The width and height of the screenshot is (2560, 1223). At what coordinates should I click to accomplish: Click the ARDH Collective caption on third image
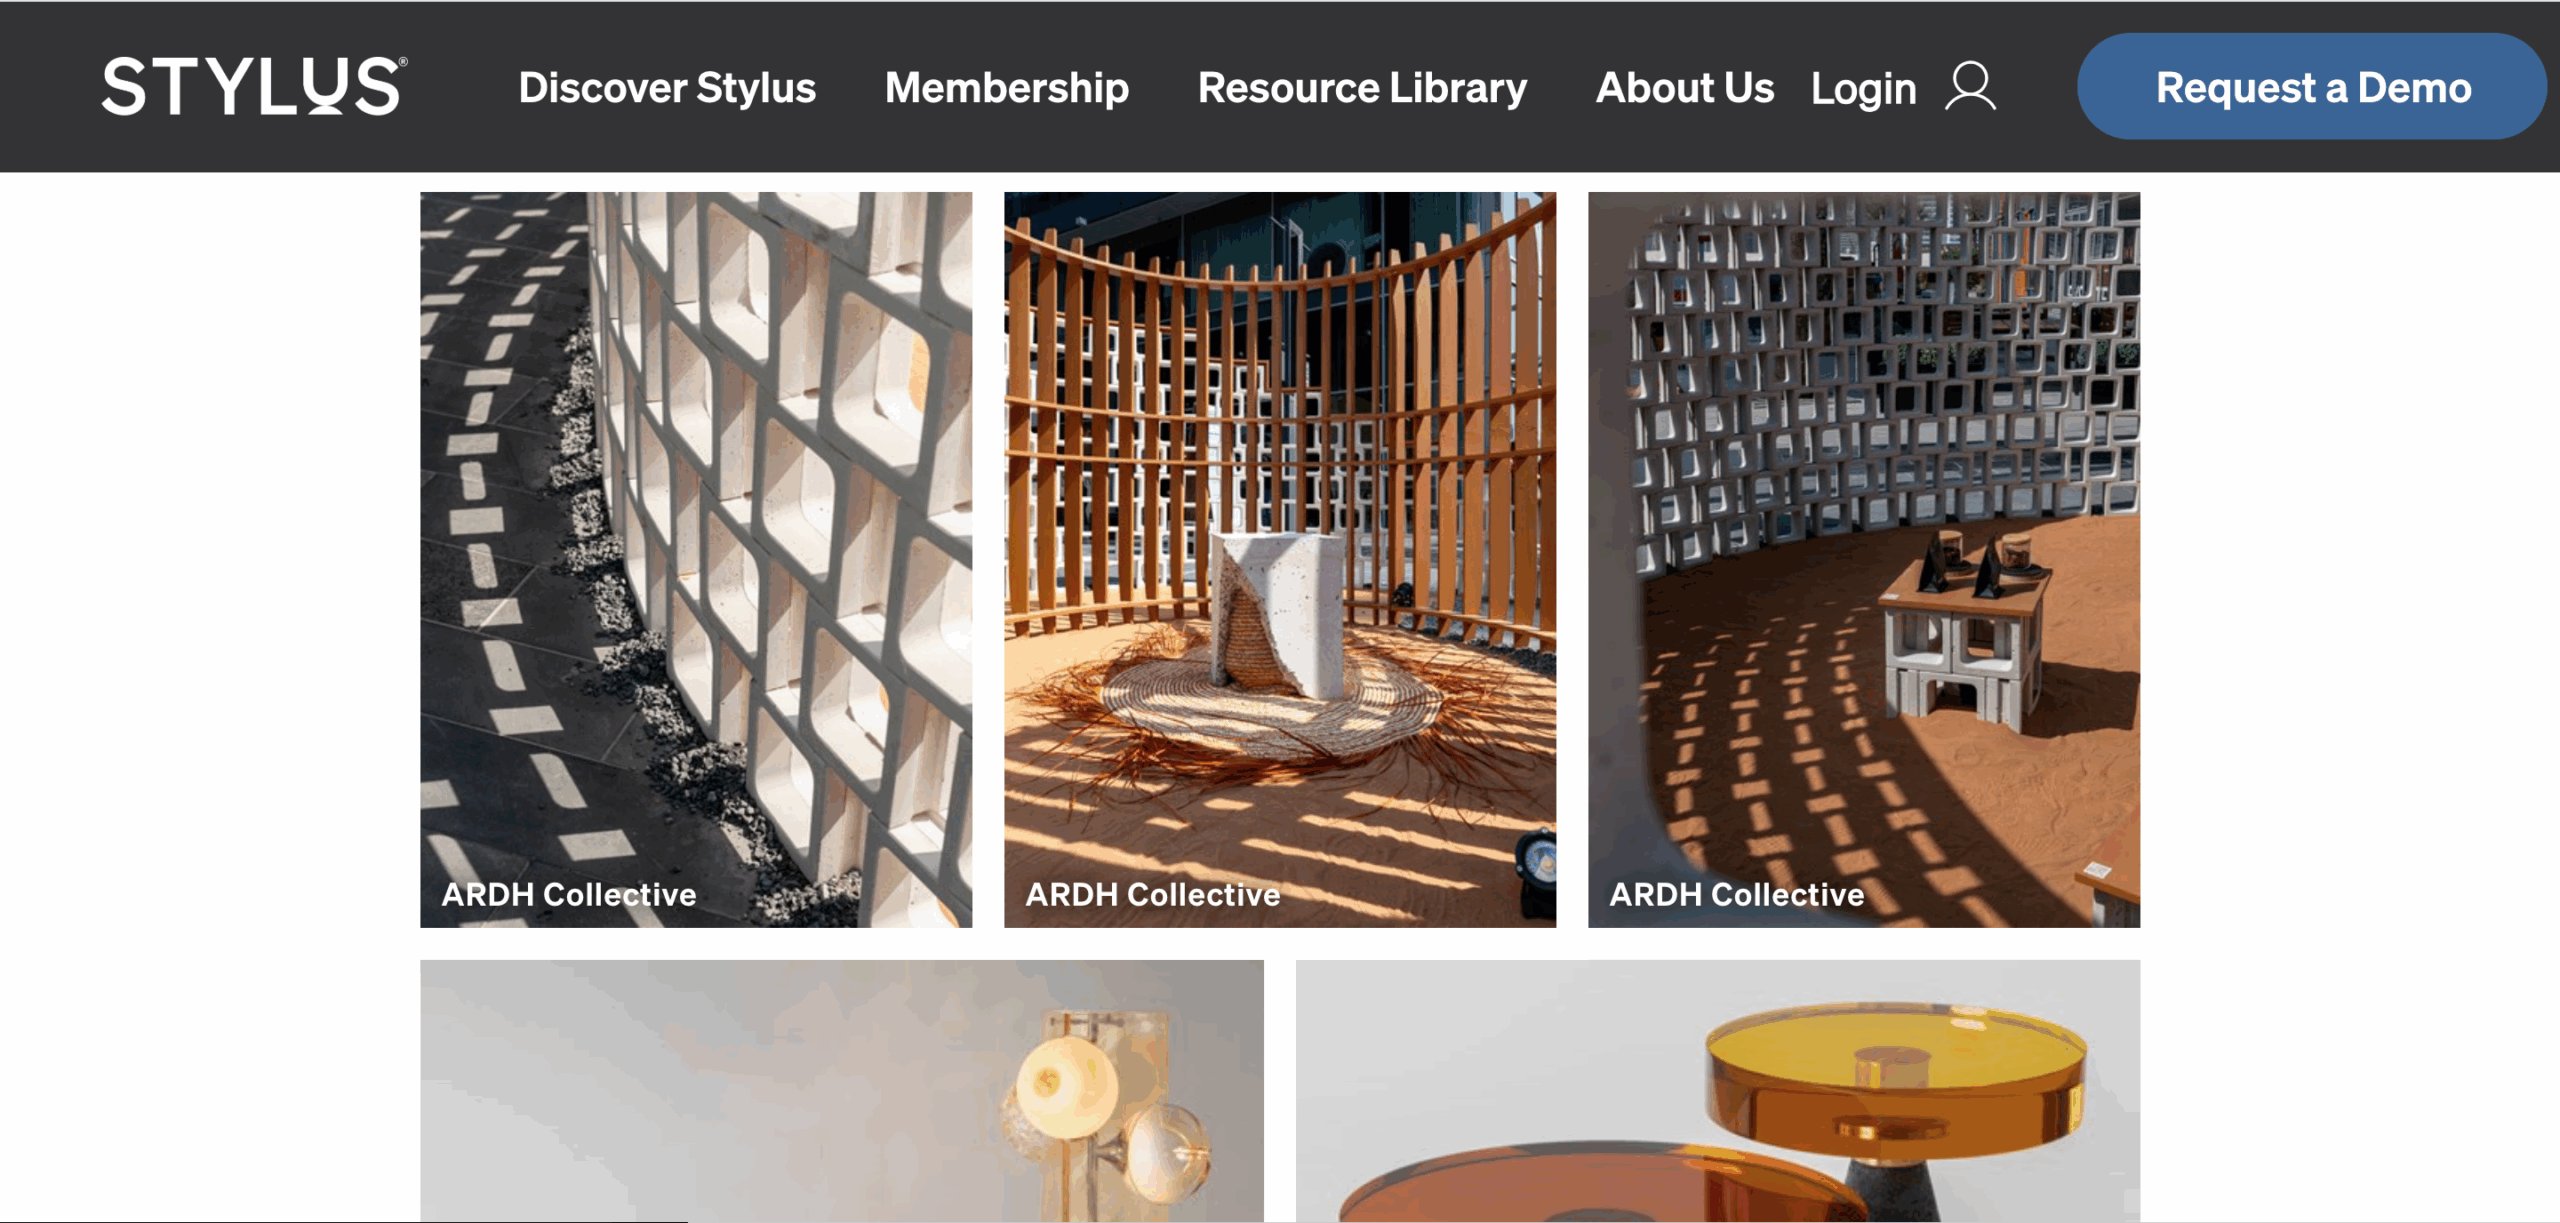[x=1737, y=894]
